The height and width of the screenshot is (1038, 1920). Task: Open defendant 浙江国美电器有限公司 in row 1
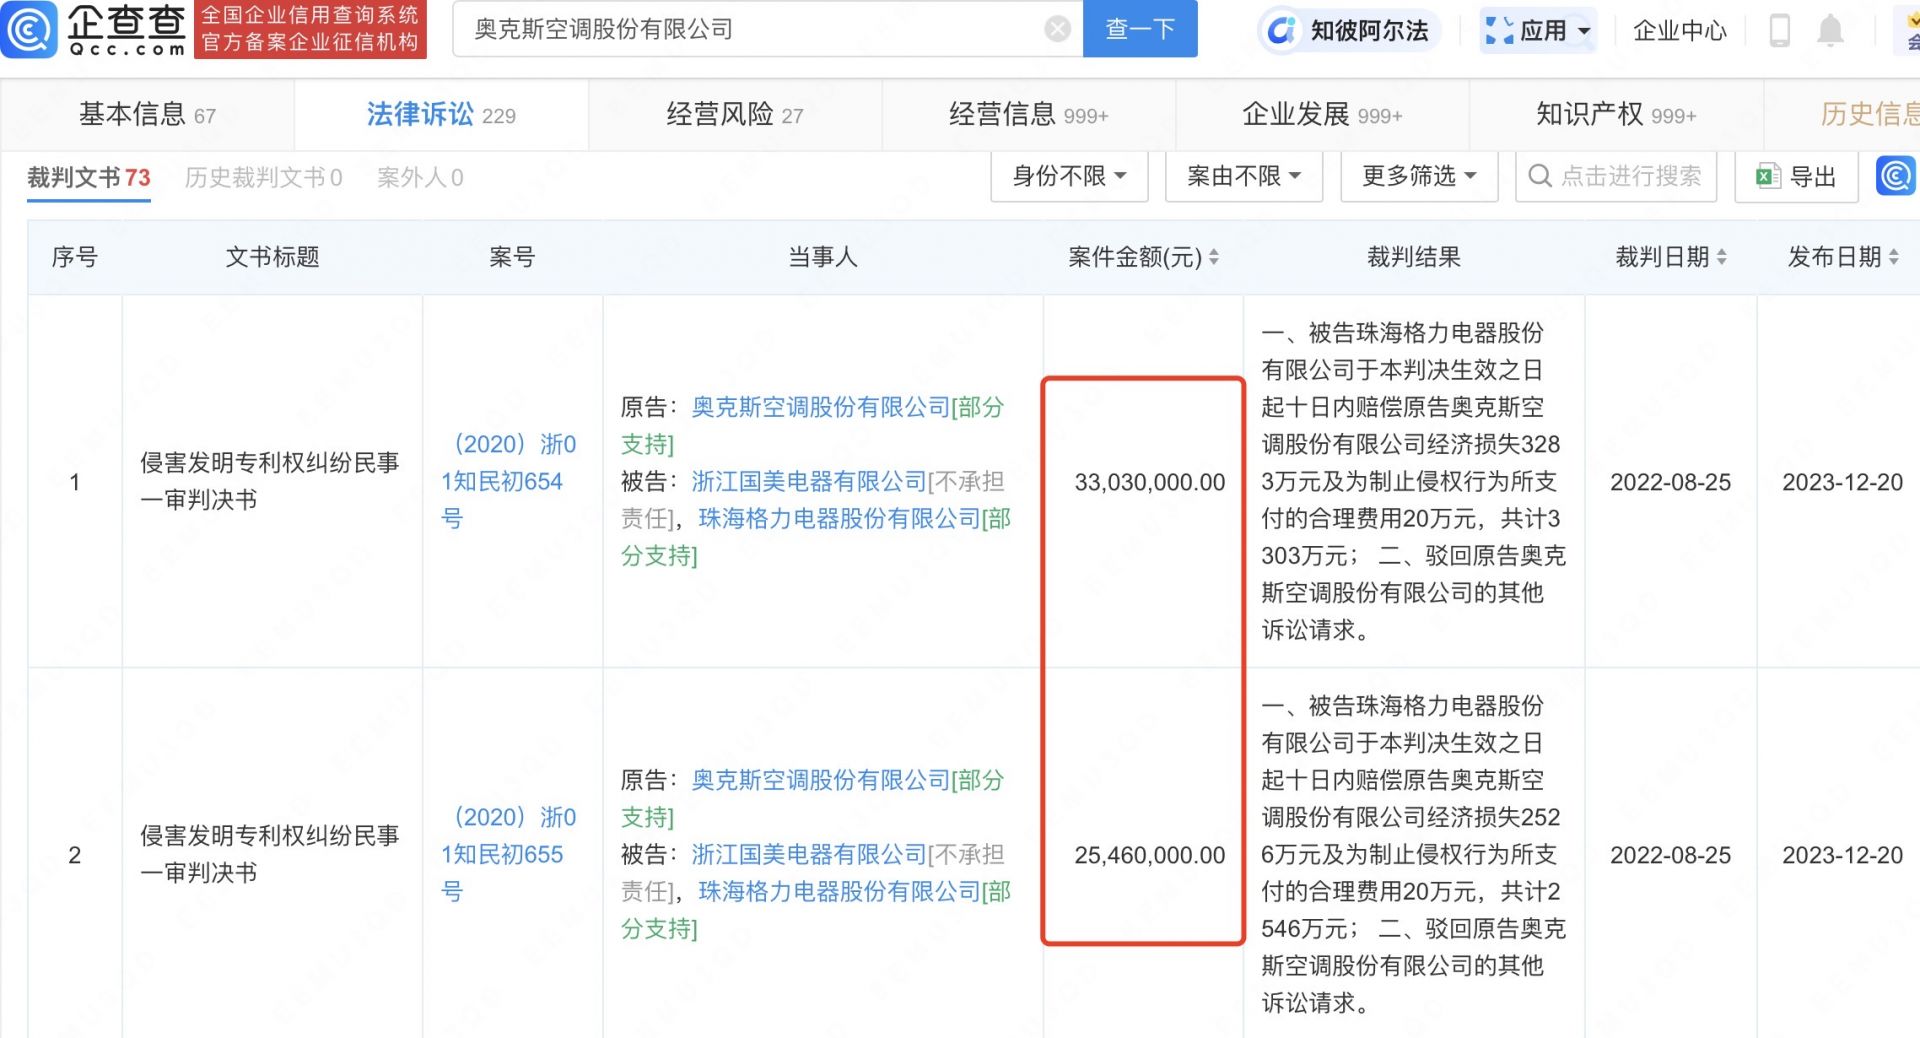(809, 481)
